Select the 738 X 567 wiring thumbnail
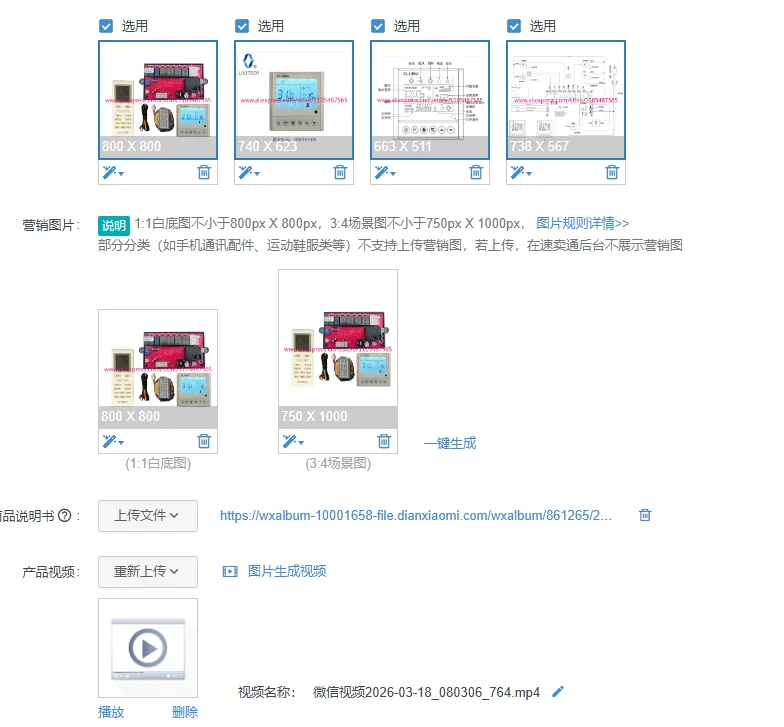 [x=566, y=100]
